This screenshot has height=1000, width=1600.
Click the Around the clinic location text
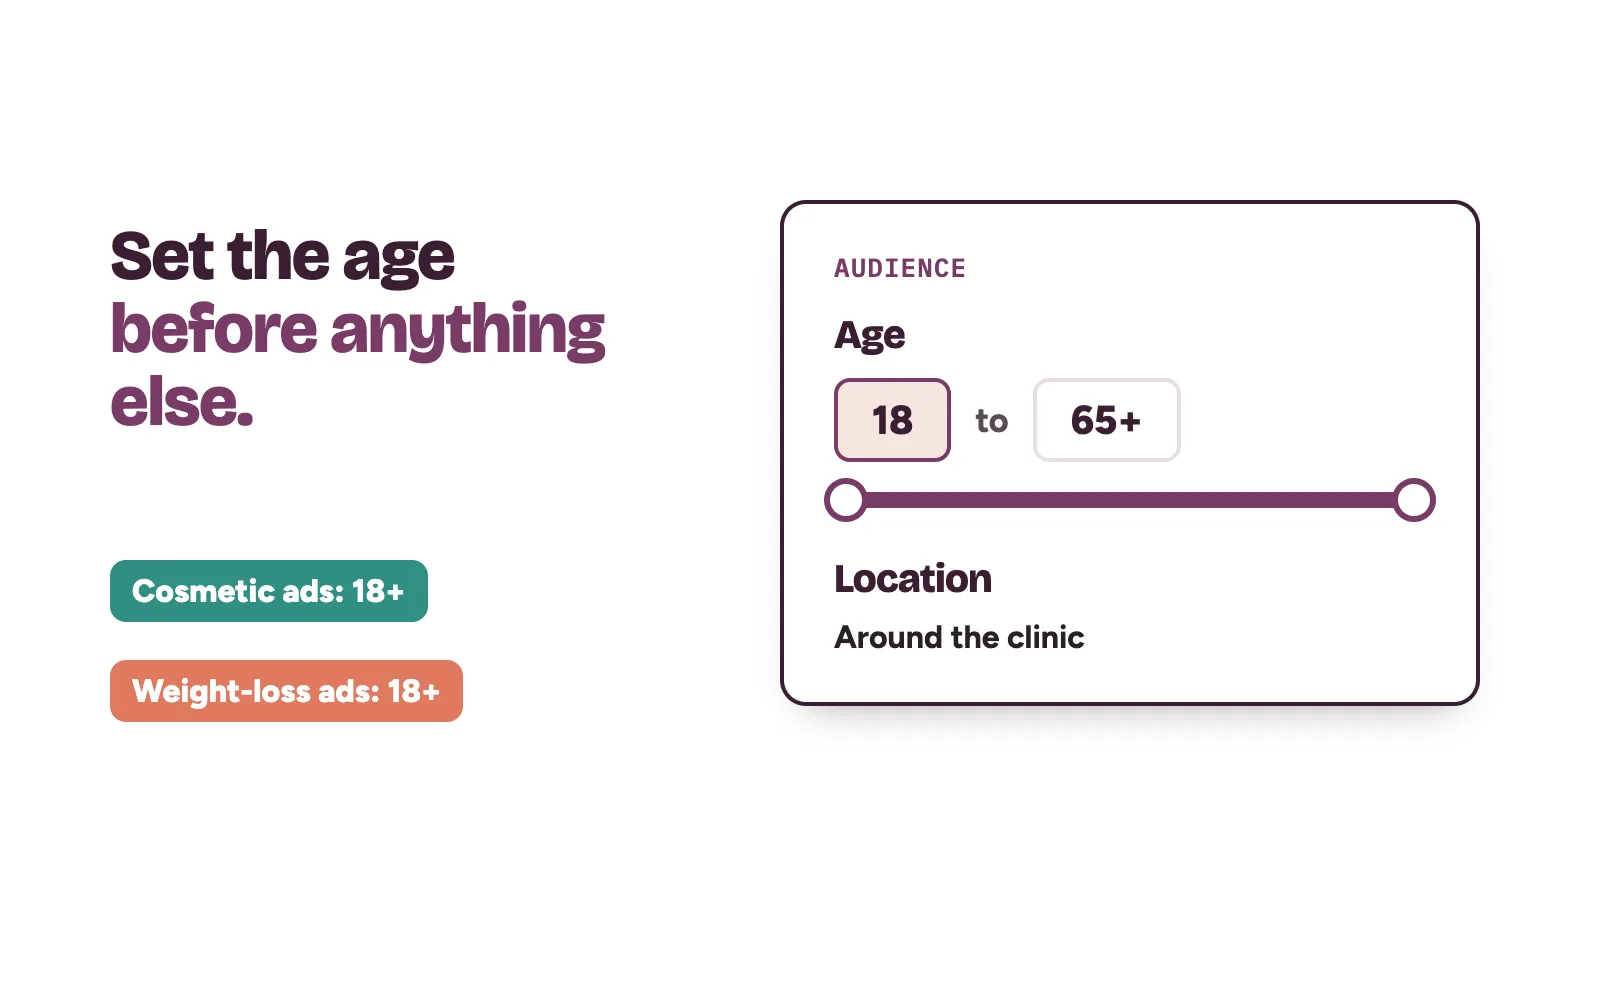click(959, 637)
